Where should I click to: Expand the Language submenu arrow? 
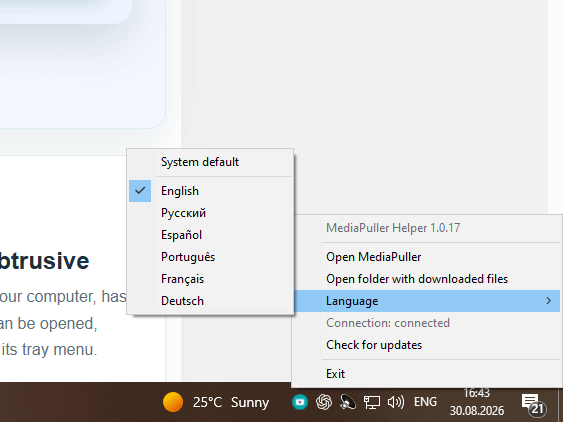(548, 301)
